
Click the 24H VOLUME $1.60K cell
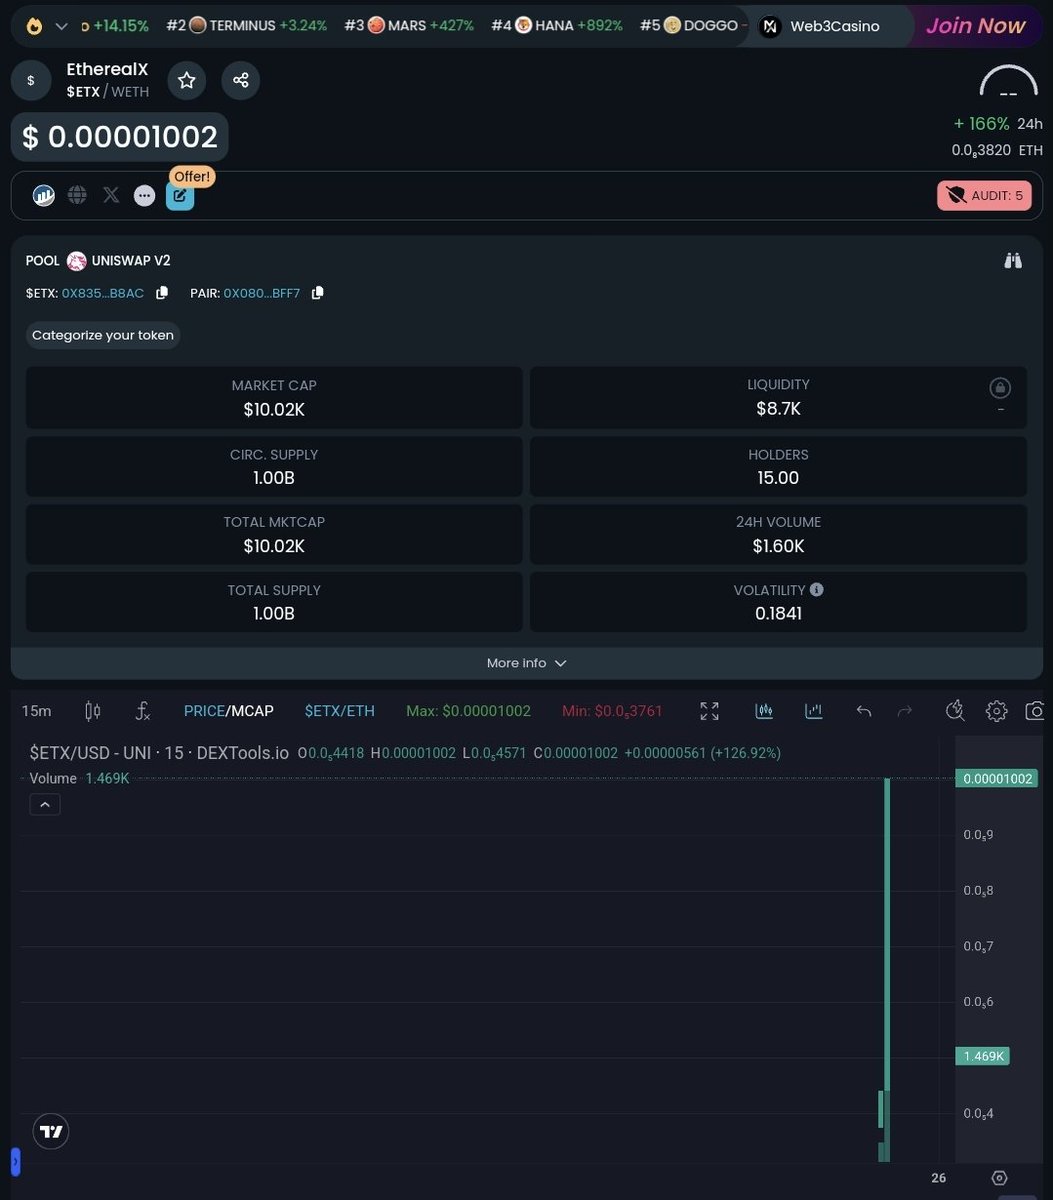[x=778, y=534]
